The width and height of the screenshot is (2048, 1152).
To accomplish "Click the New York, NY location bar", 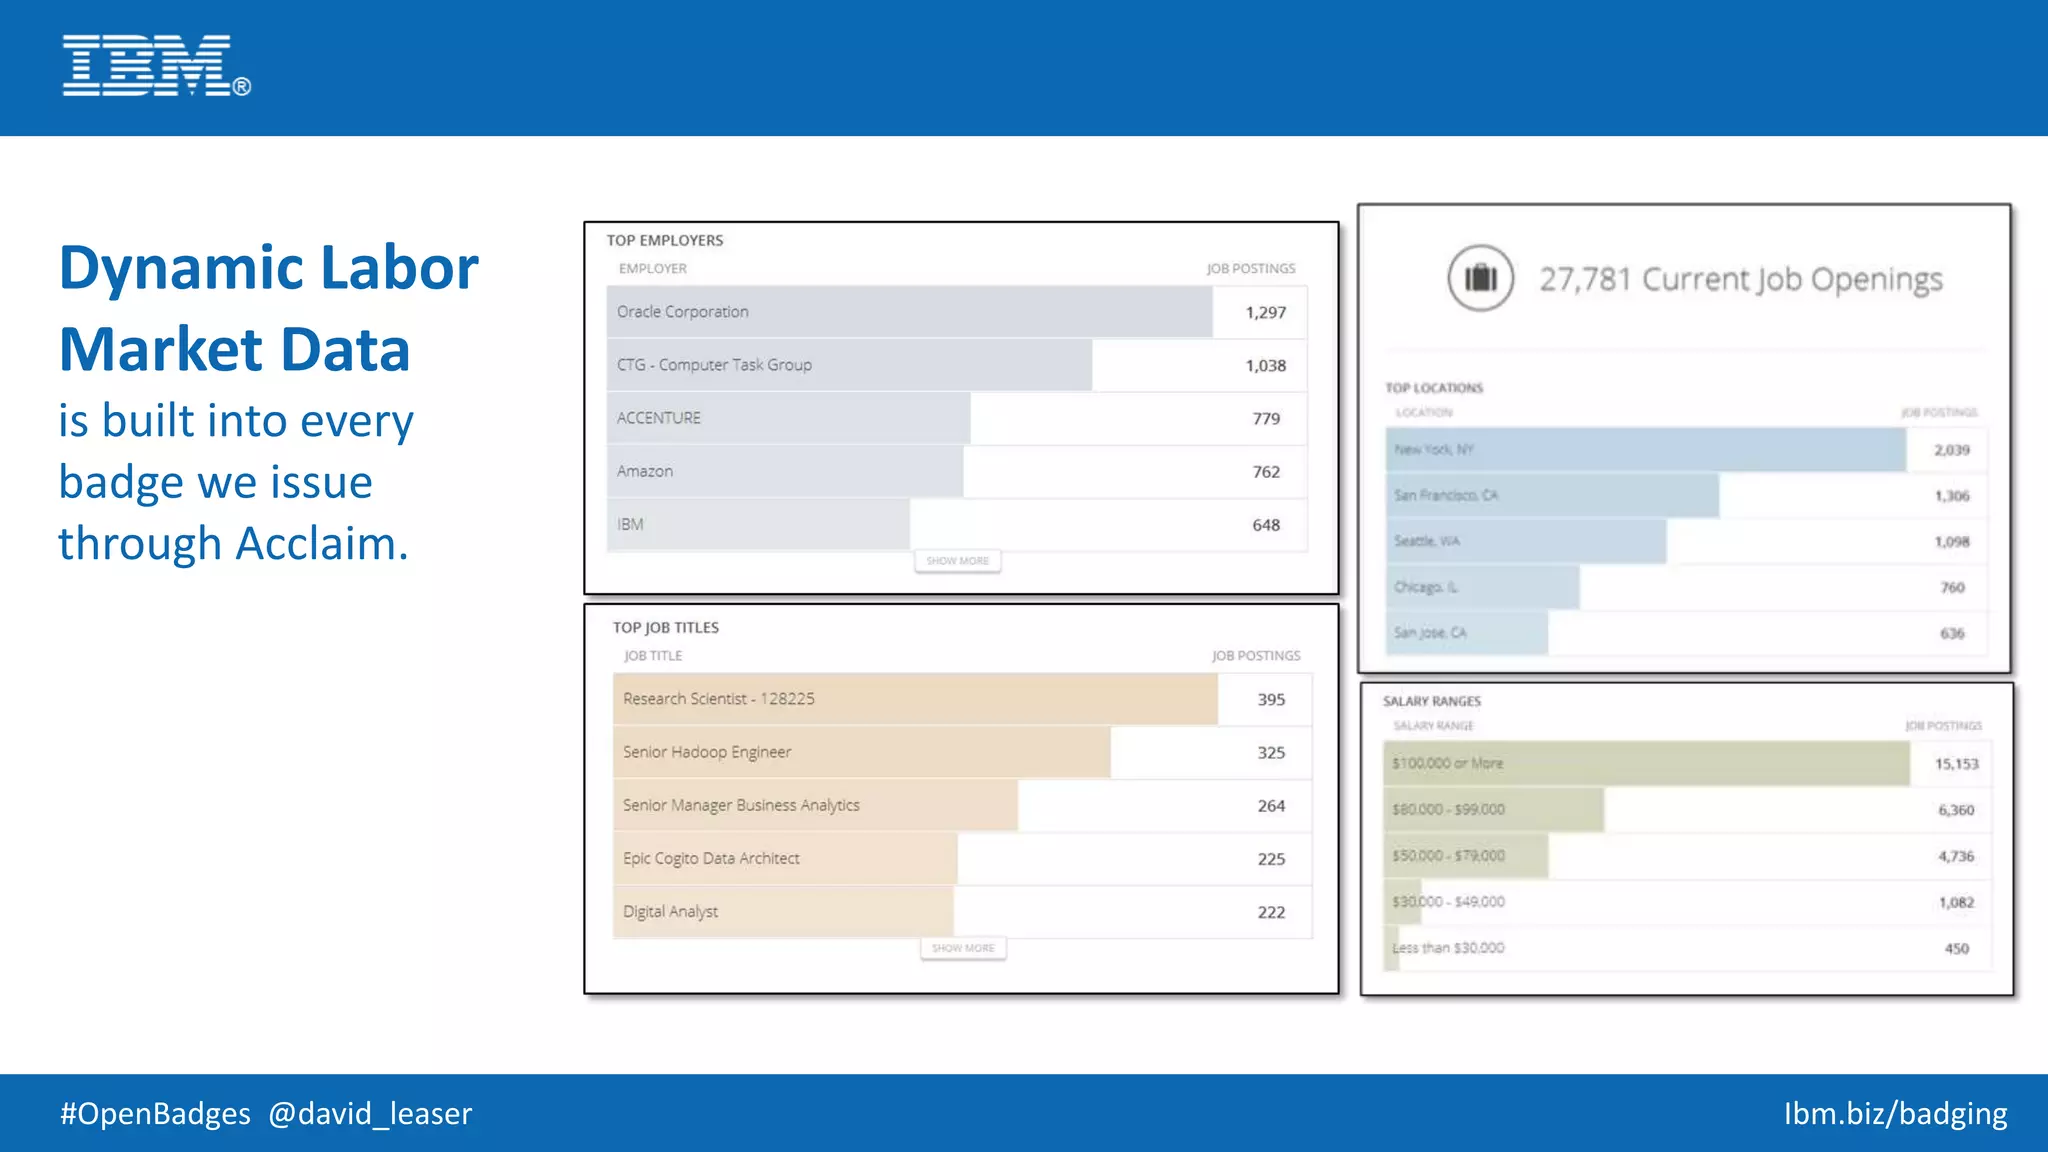I will [x=1645, y=450].
